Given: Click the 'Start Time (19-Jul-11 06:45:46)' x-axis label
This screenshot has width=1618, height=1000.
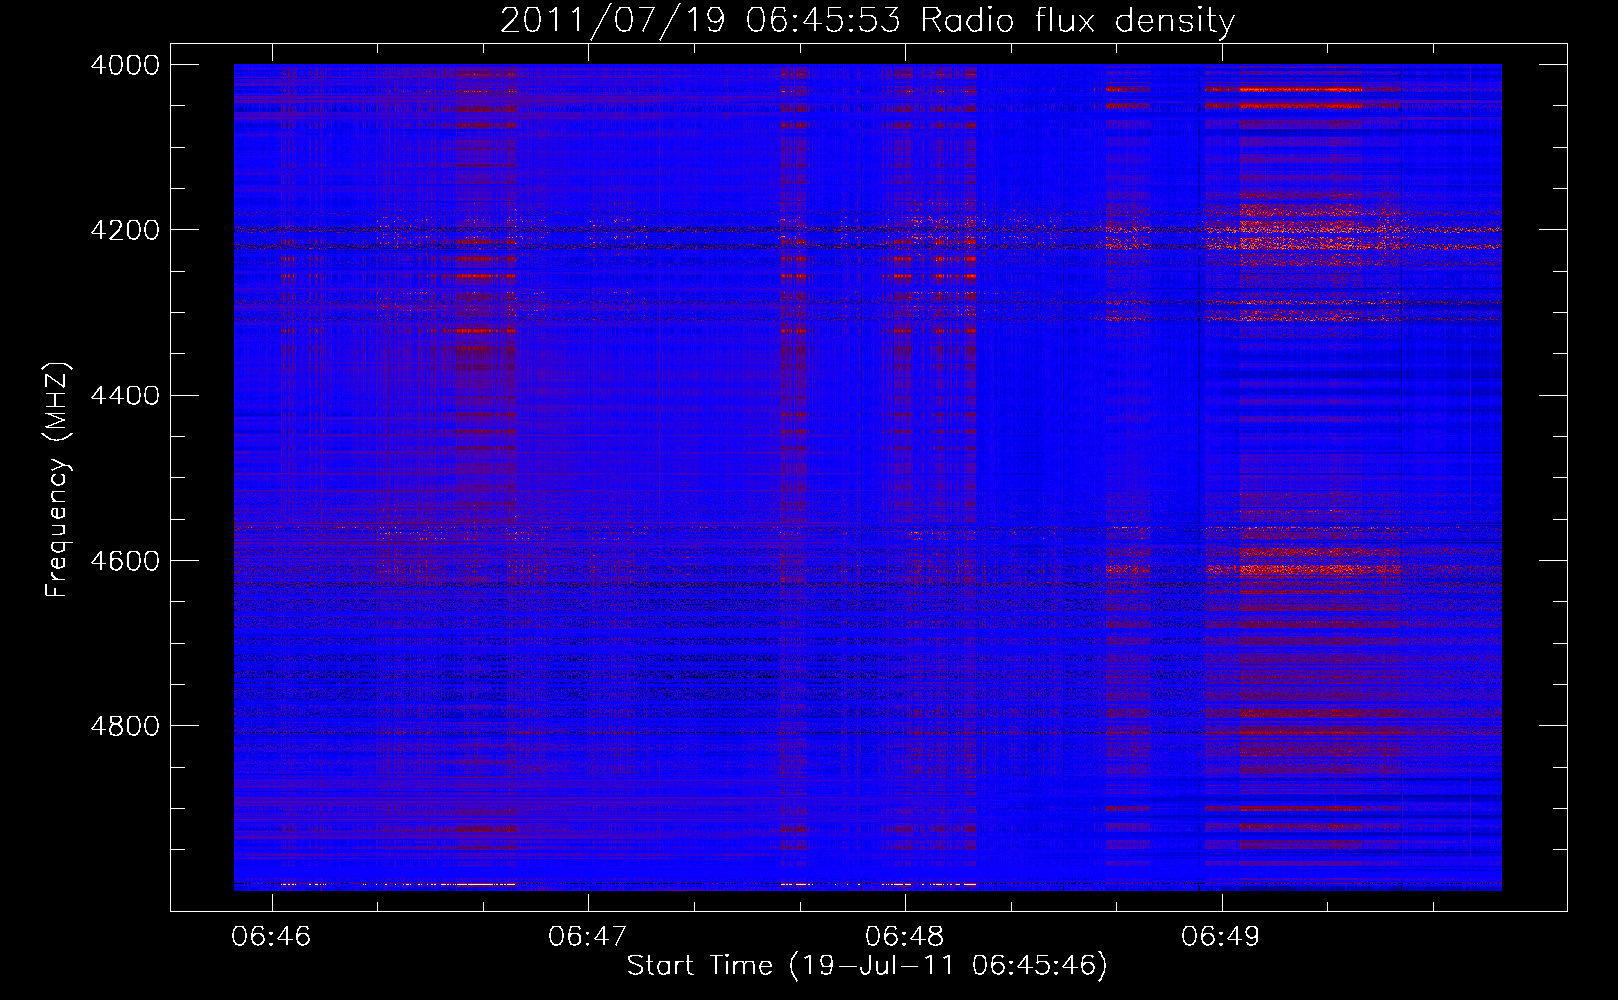Looking at the screenshot, I should tap(867, 966).
